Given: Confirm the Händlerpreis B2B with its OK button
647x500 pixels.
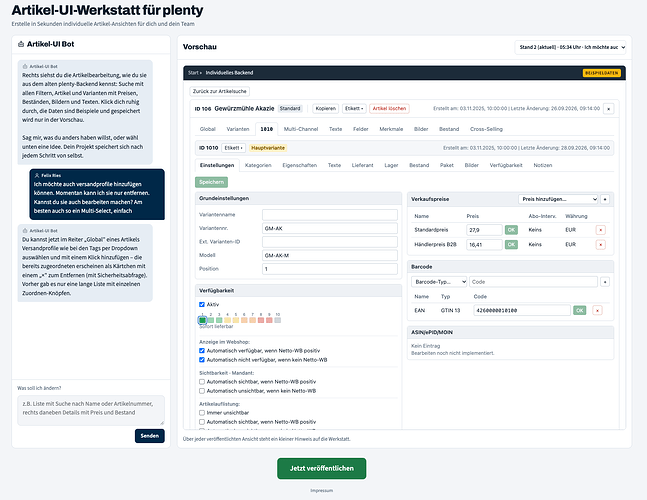Looking at the screenshot, I should (511, 245).
